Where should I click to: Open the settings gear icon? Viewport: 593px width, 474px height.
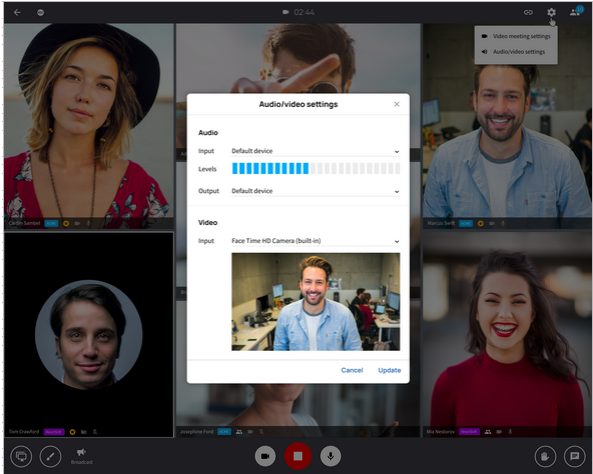(551, 12)
